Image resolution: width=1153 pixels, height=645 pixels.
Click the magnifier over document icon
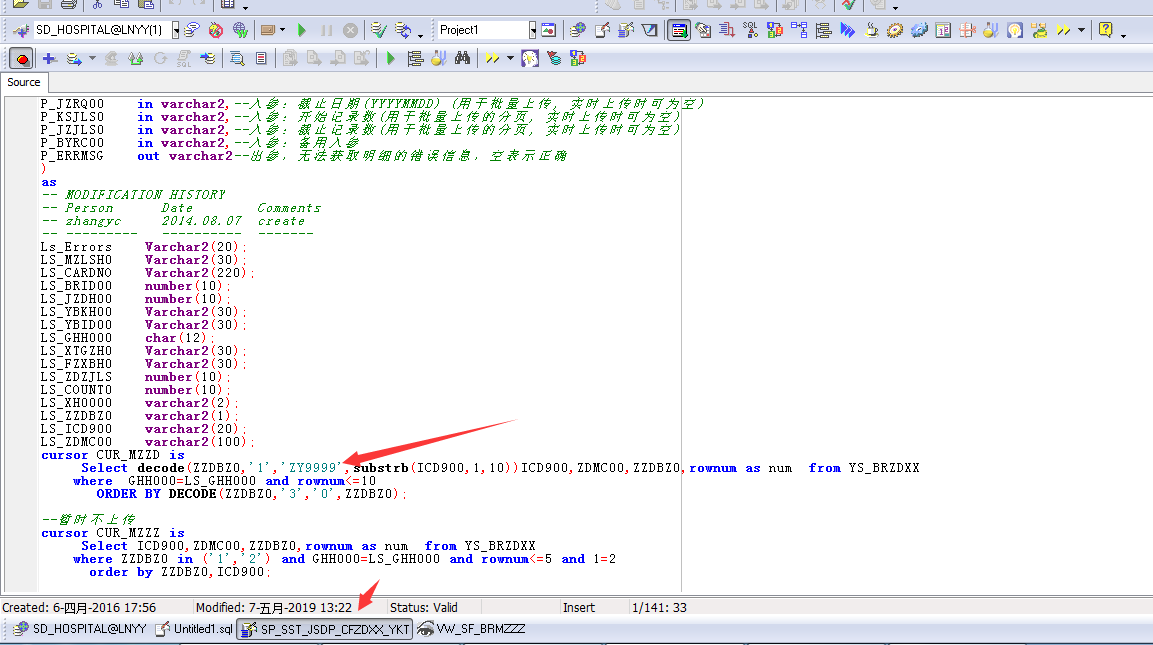[x=237, y=58]
